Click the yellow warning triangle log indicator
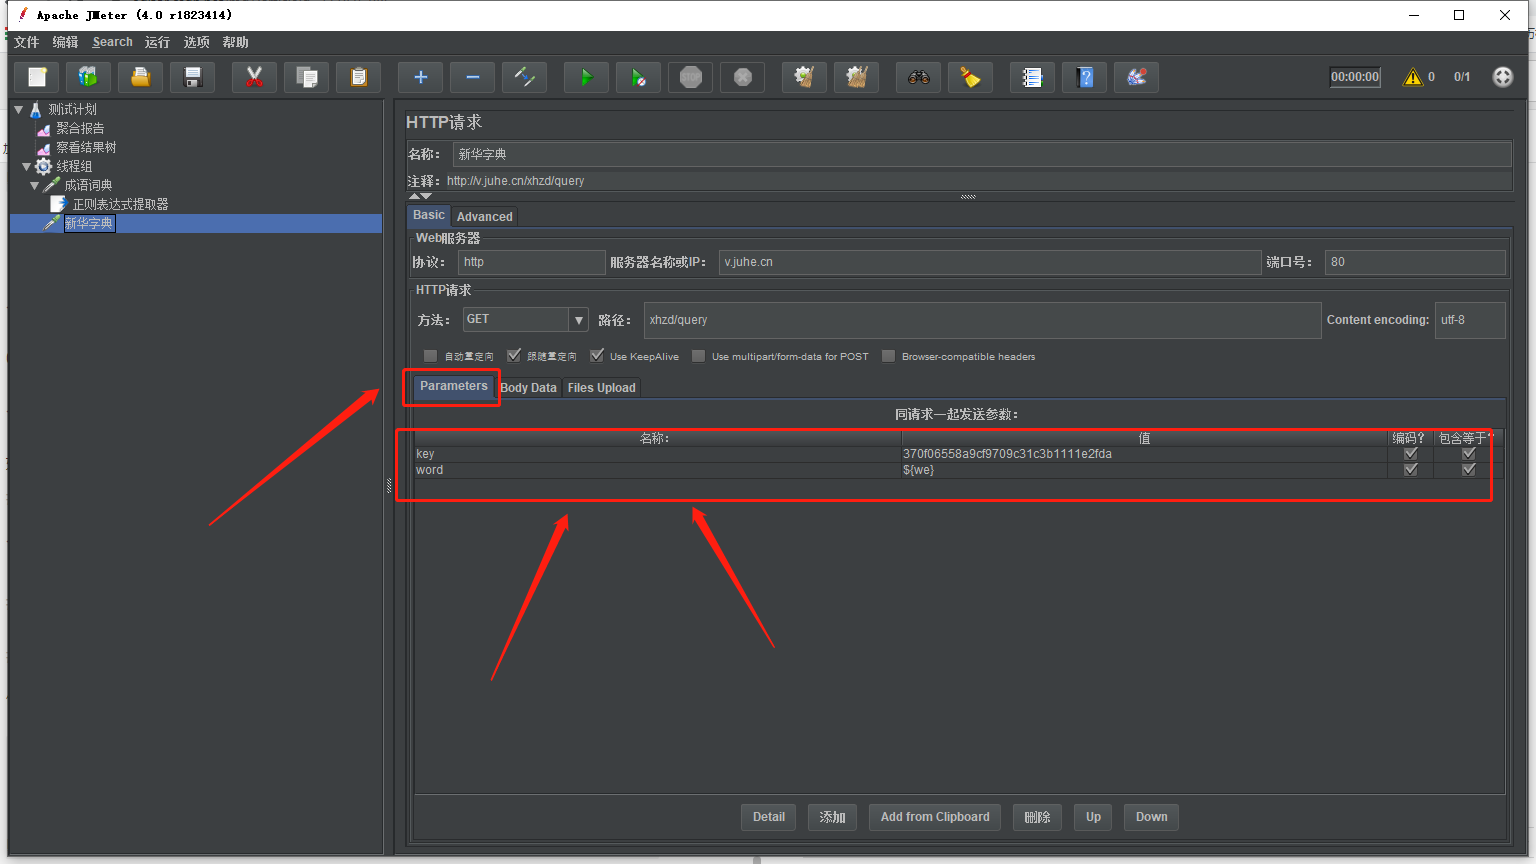 point(1412,77)
